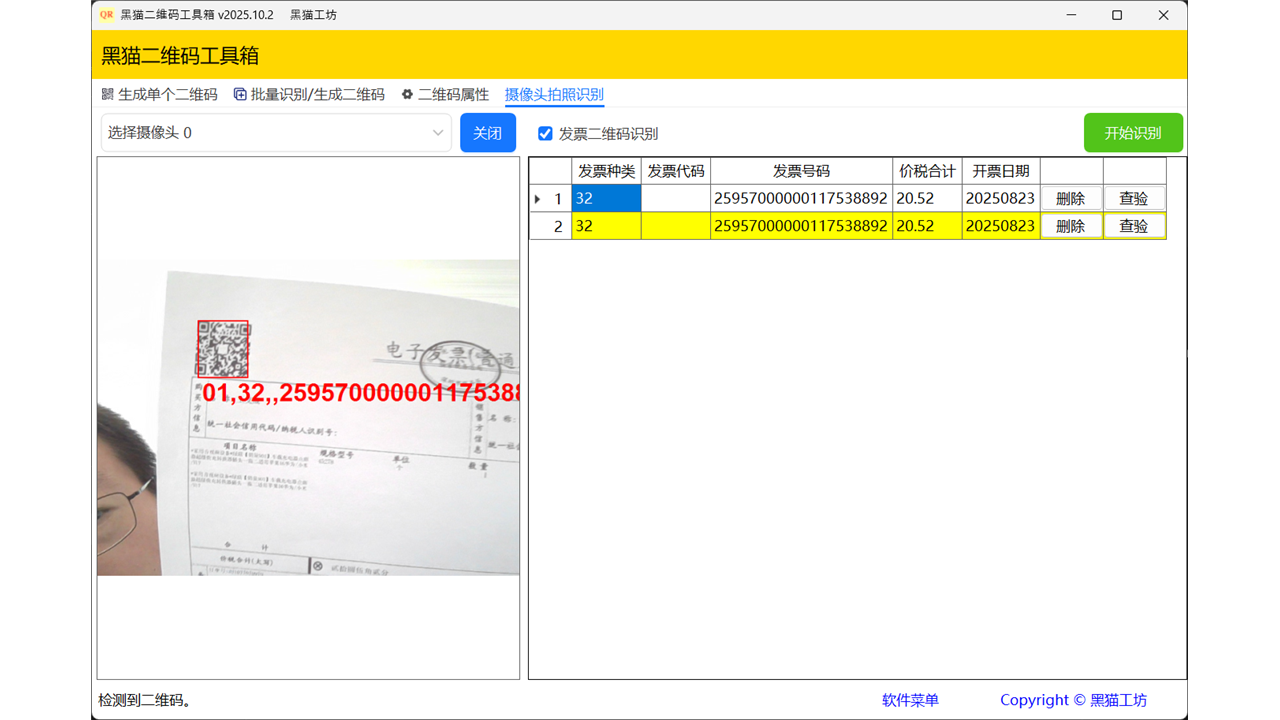Select the row 1 arrow indicator

[x=539, y=199]
